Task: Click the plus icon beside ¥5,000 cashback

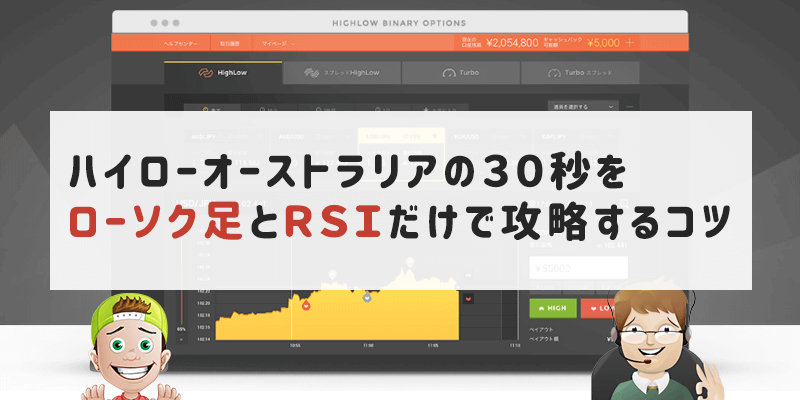Action: point(630,43)
